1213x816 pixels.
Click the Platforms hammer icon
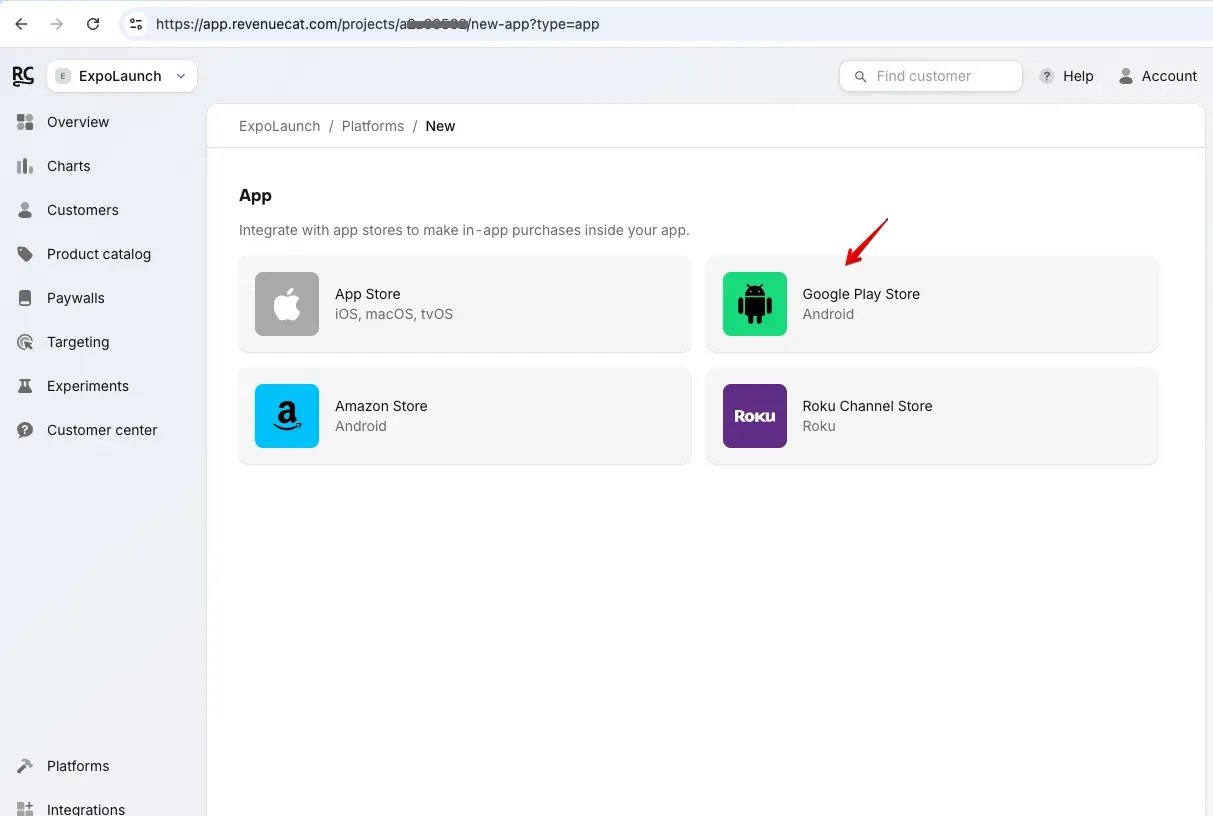click(x=26, y=766)
